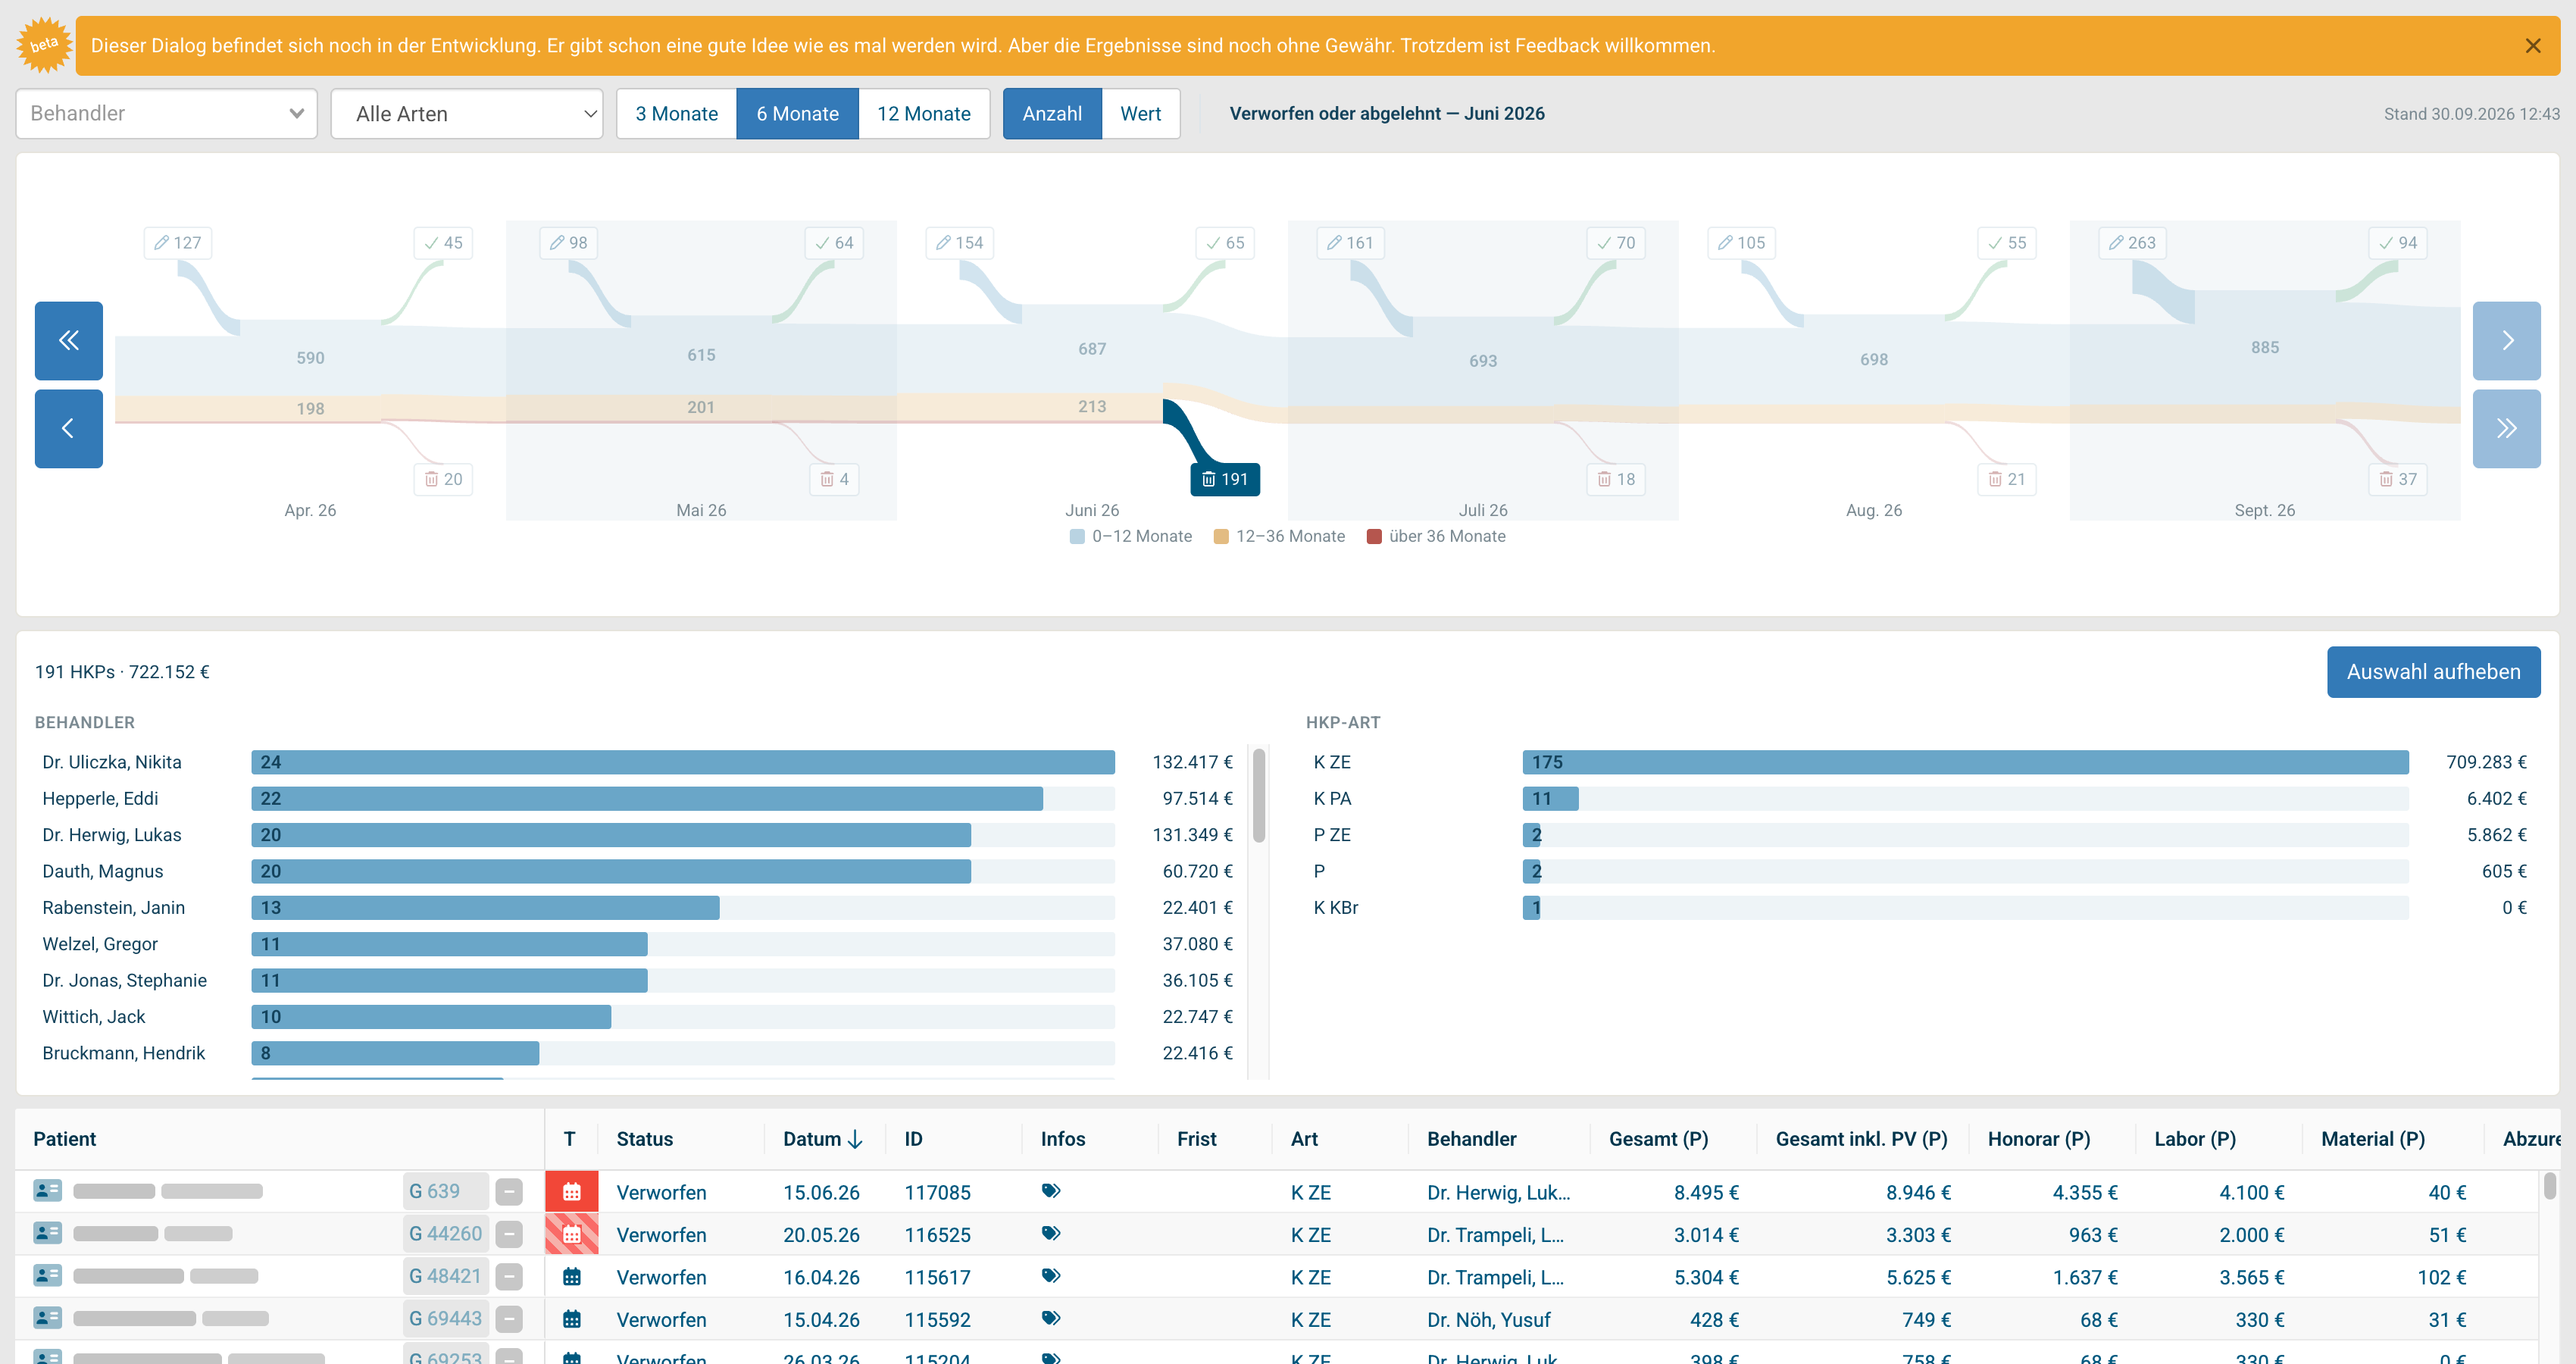Click striped calendar icon for ID 116525
The width and height of the screenshot is (2576, 1364).
click(x=572, y=1235)
